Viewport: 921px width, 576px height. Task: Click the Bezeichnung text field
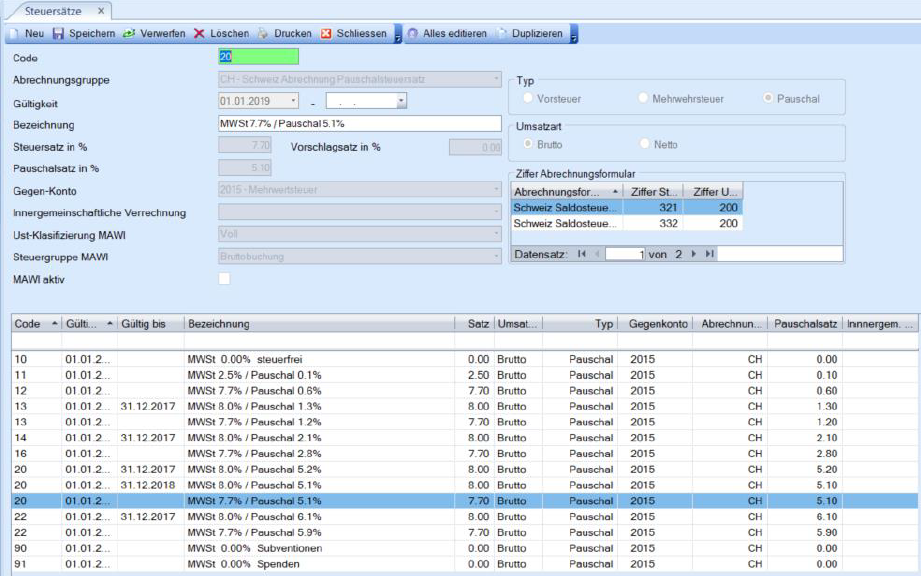359,124
